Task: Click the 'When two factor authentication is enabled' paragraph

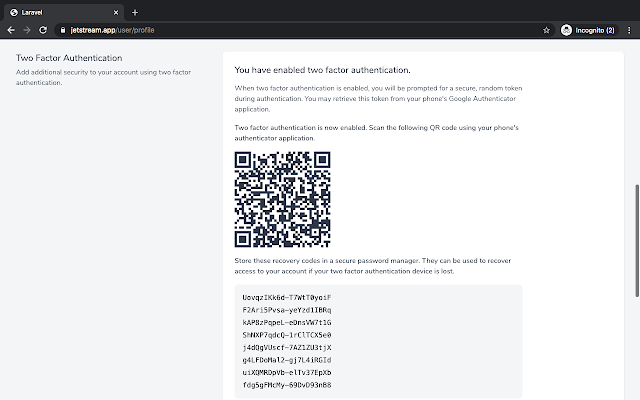Action: 378,99
